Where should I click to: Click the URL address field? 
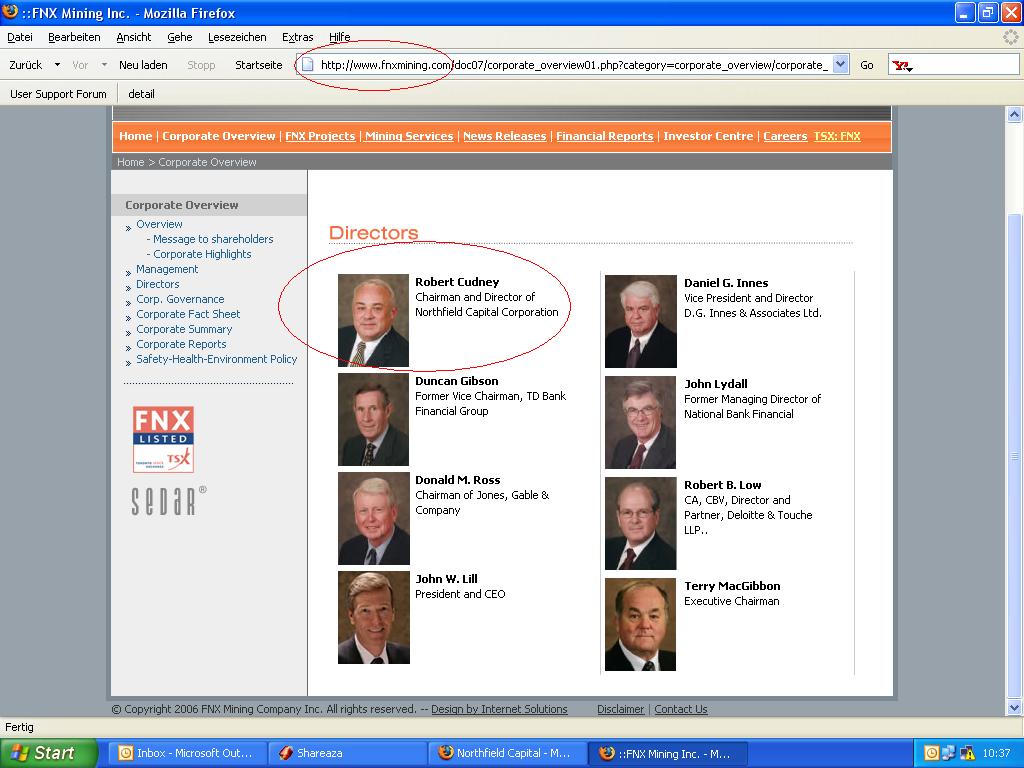pyautogui.click(x=574, y=65)
